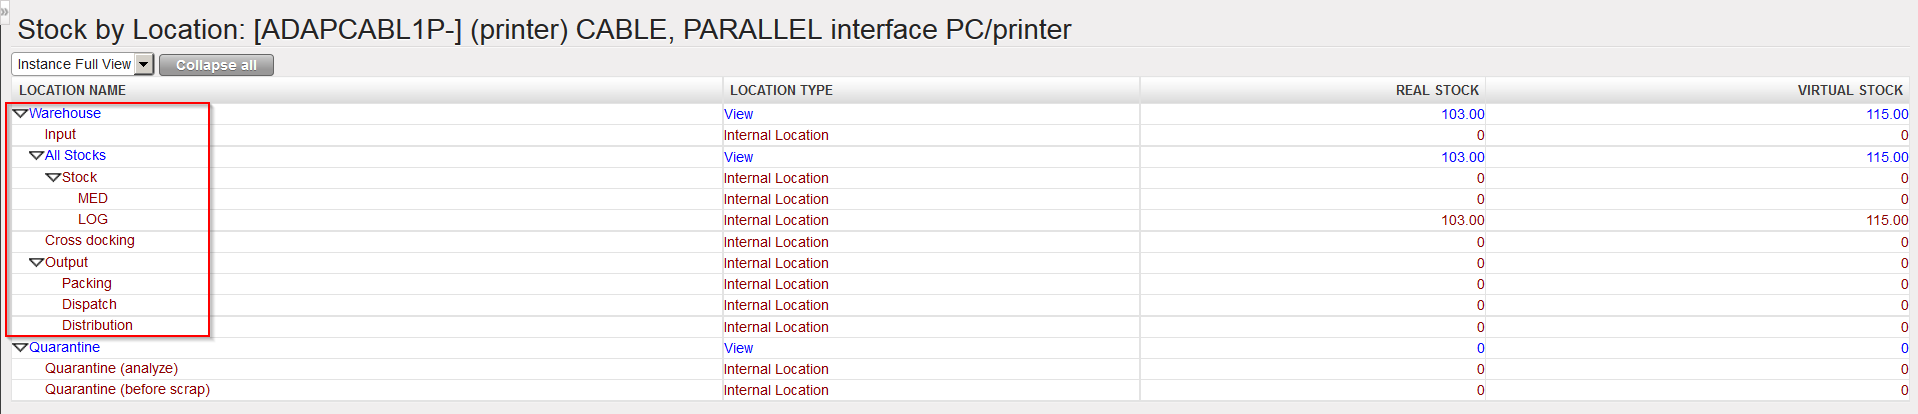The width and height of the screenshot is (1918, 414).
Task: Sort by the Virtual Stock column header
Action: [1849, 91]
